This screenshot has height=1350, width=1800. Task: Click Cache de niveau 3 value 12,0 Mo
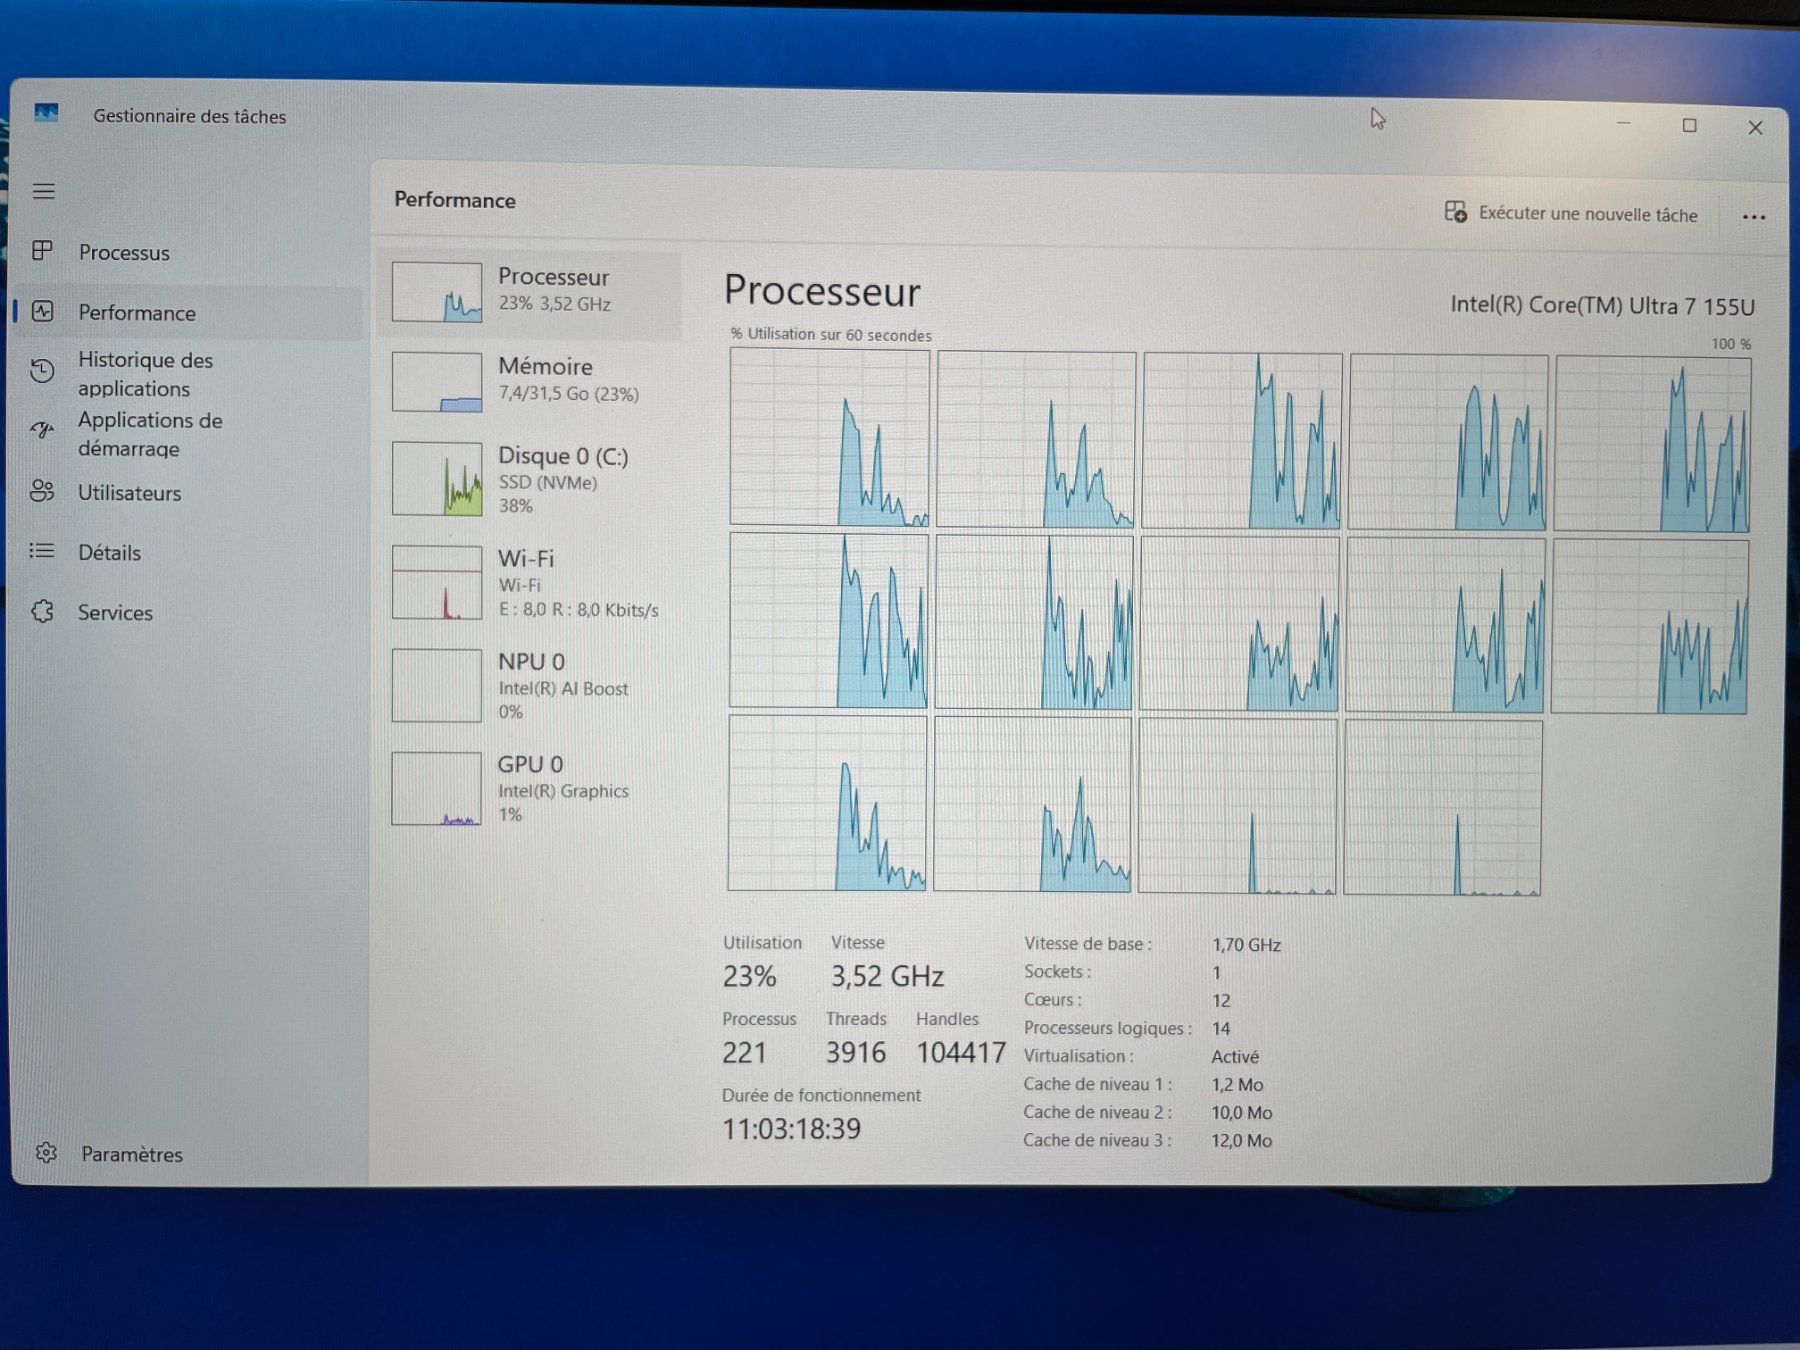pos(1242,1140)
